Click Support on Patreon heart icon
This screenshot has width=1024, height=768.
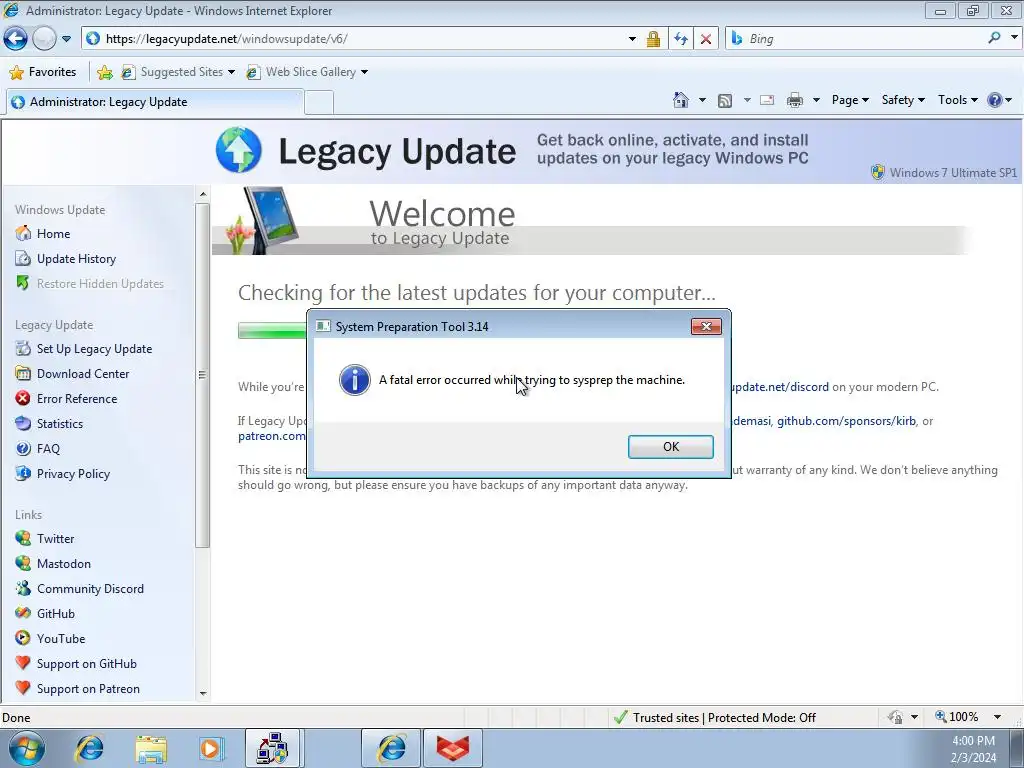[x=23, y=688]
